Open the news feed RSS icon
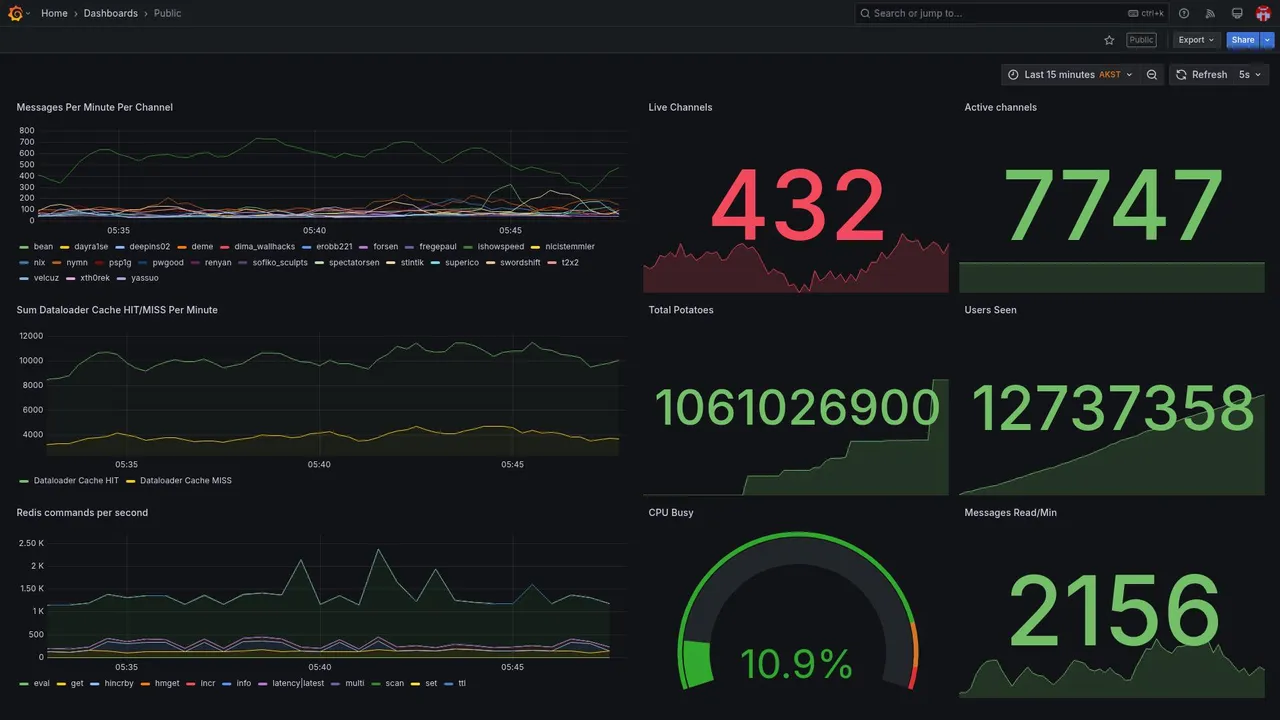 1210,13
